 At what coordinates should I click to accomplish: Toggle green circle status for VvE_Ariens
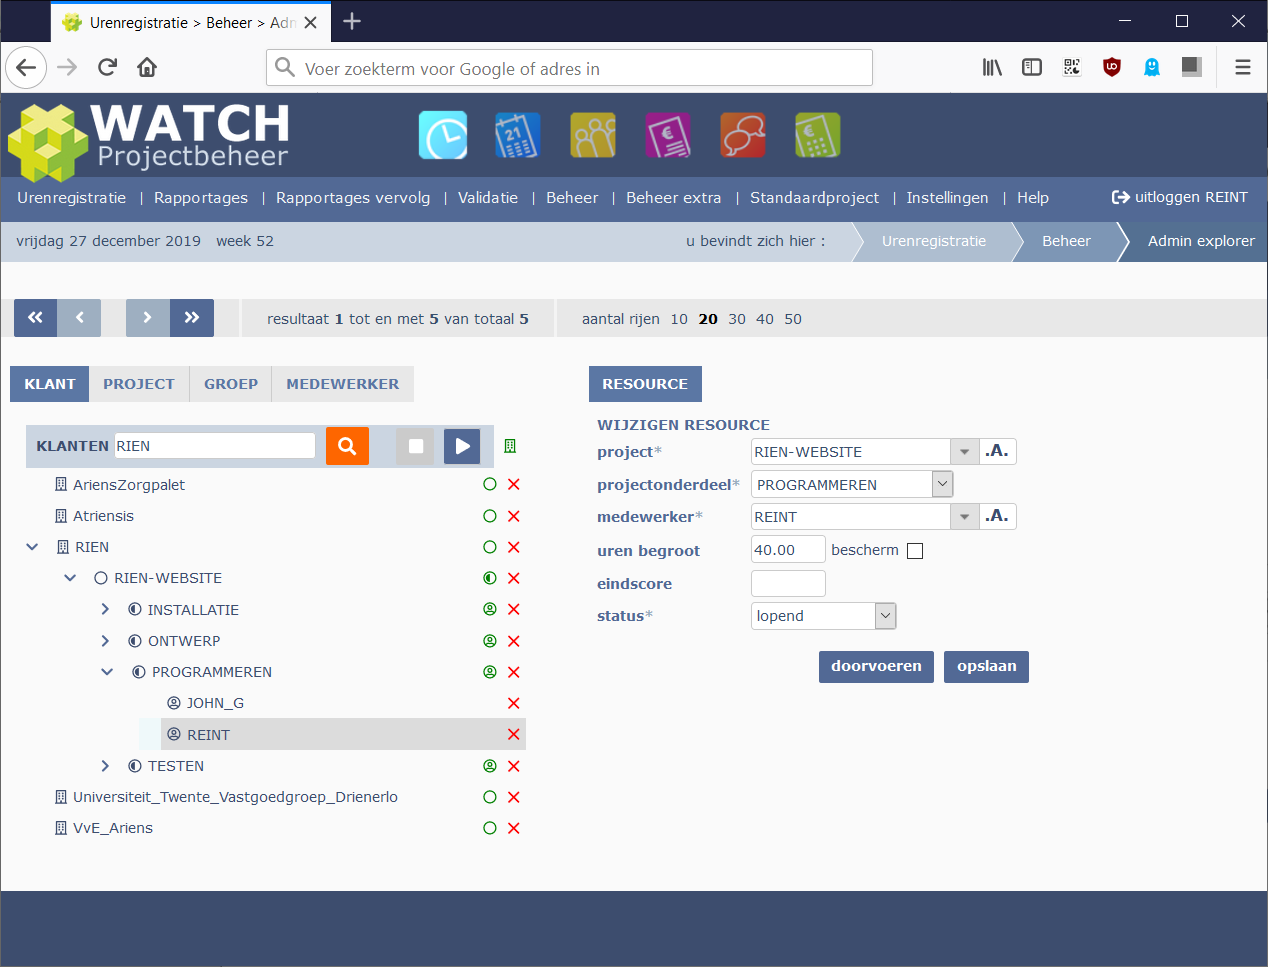point(490,828)
